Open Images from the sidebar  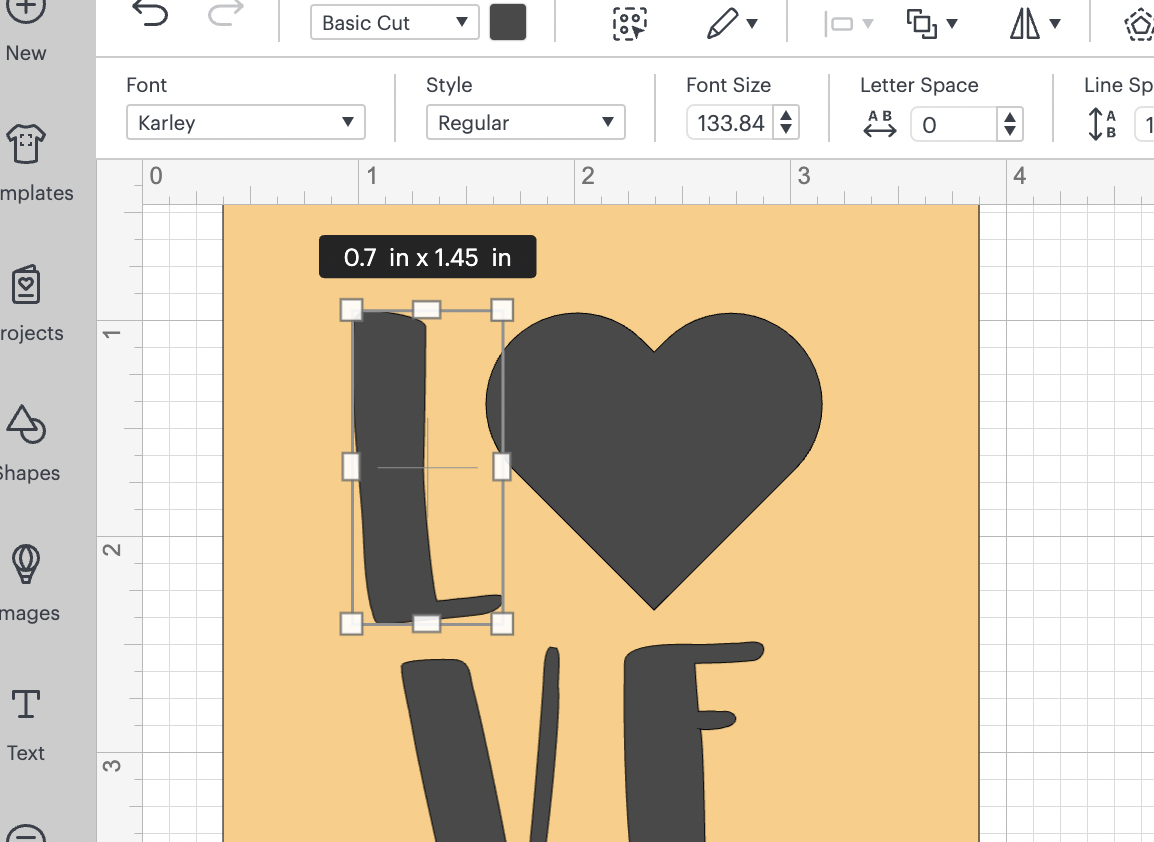click(x=27, y=583)
